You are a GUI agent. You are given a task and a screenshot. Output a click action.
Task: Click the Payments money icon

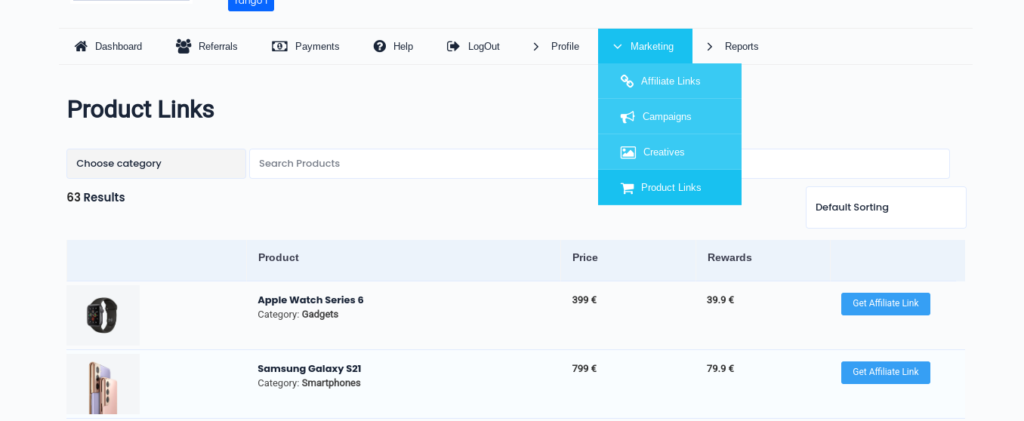point(280,46)
